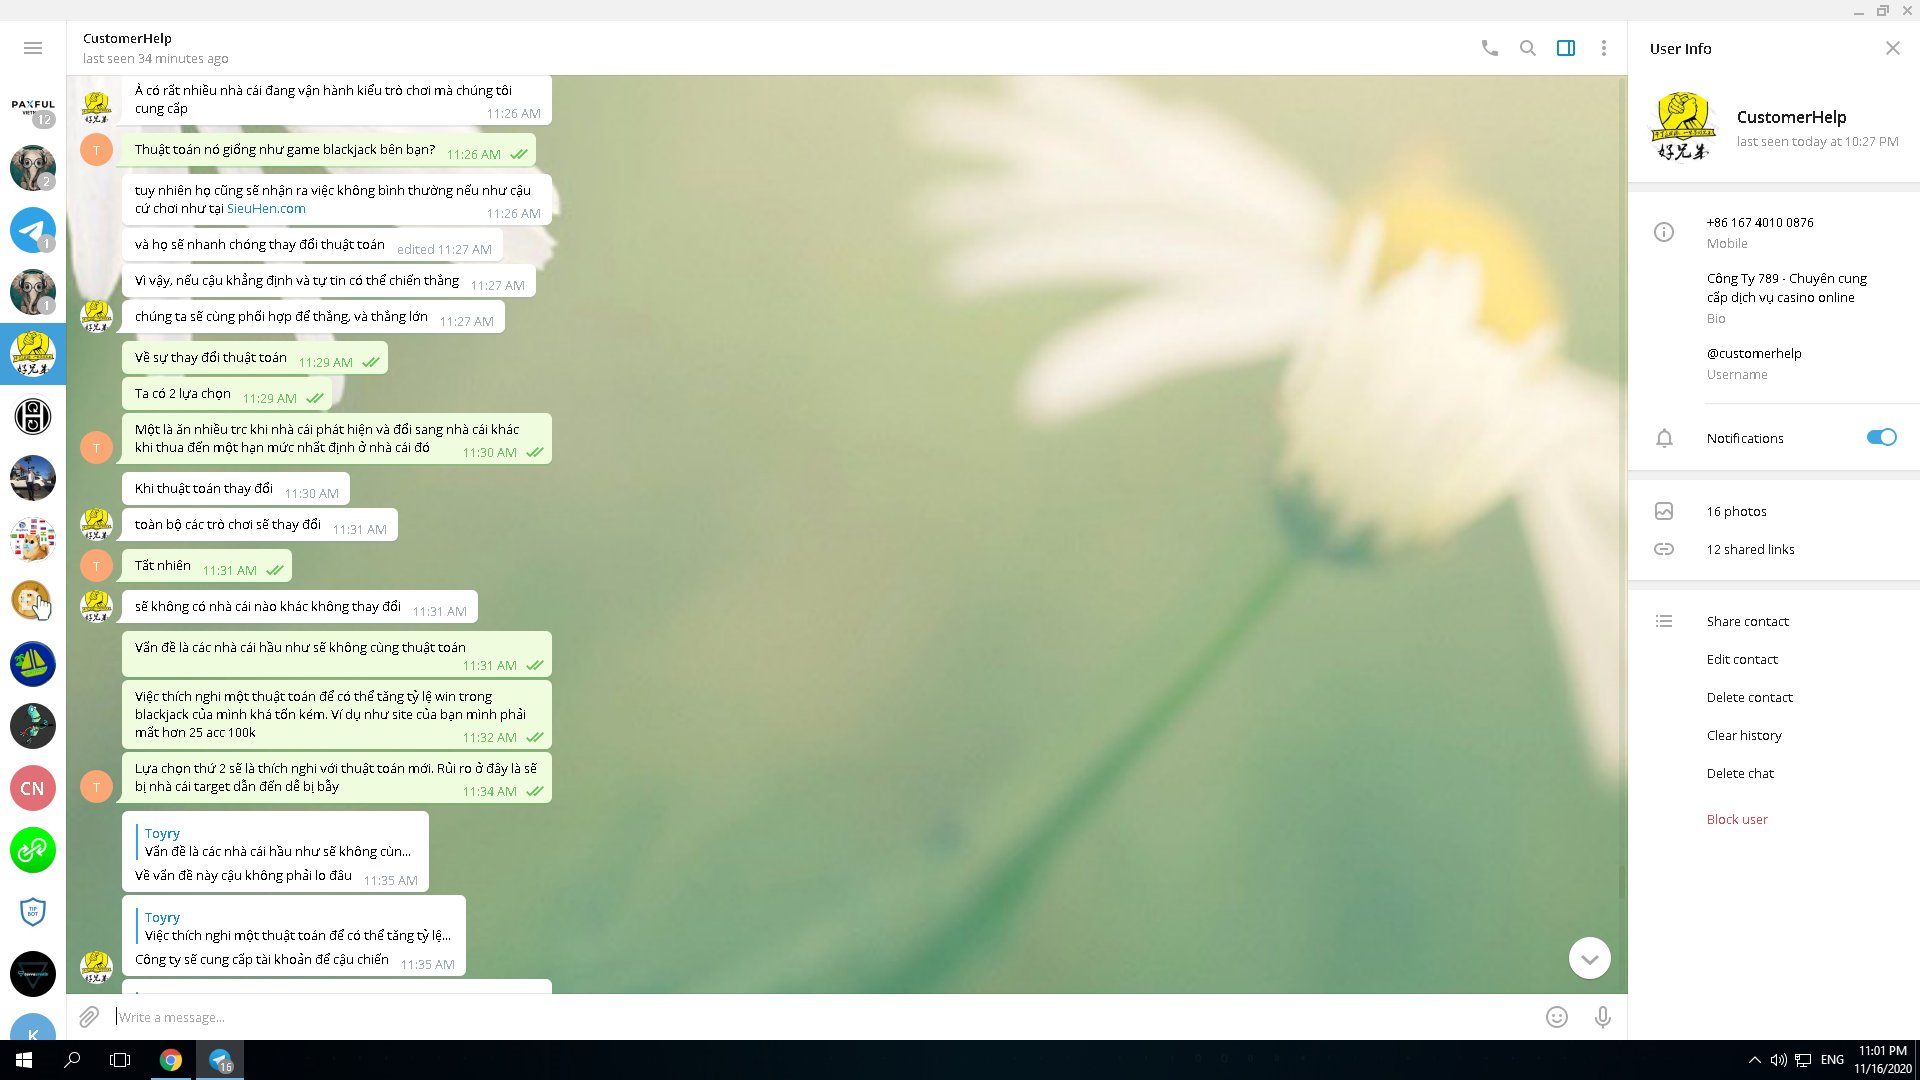Open the CN contact chat in the sidebar
Screen dimensions: 1920x1080
tap(33, 788)
